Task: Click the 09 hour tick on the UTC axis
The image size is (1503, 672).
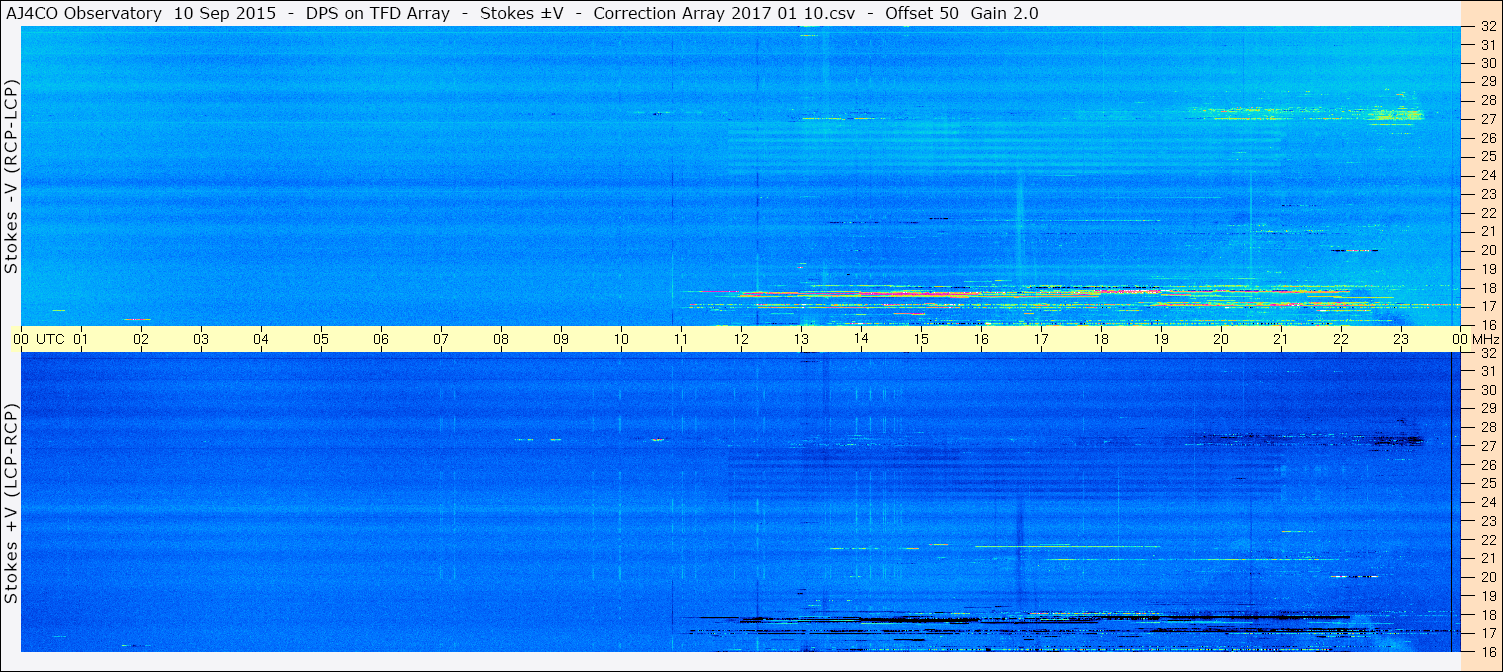Action: 561,339
